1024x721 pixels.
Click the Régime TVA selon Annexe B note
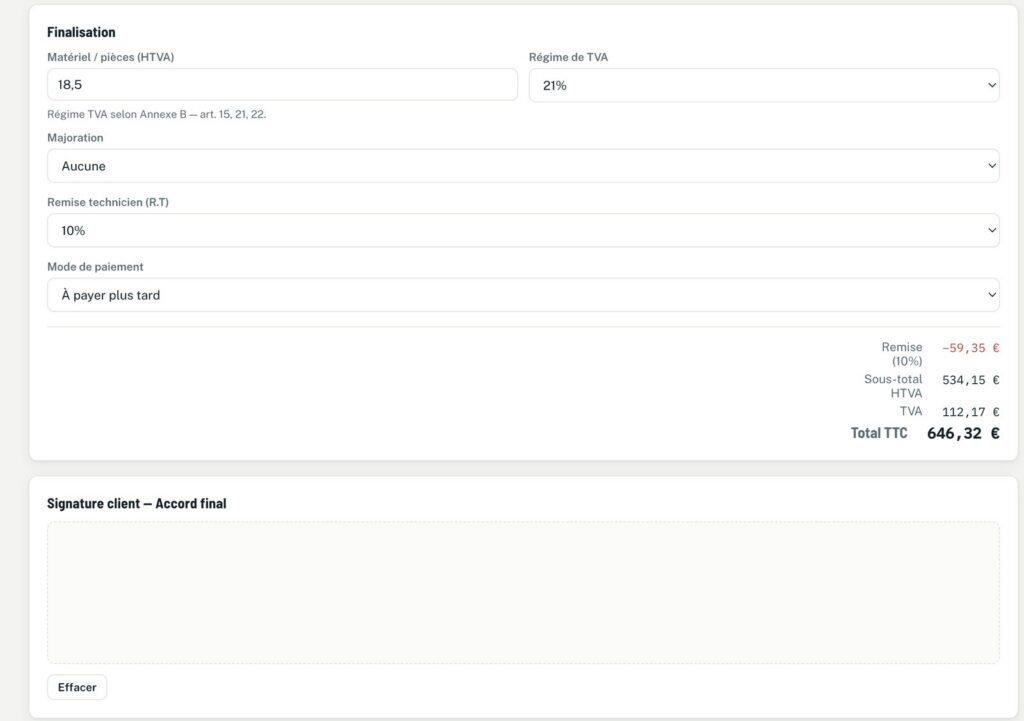(157, 114)
